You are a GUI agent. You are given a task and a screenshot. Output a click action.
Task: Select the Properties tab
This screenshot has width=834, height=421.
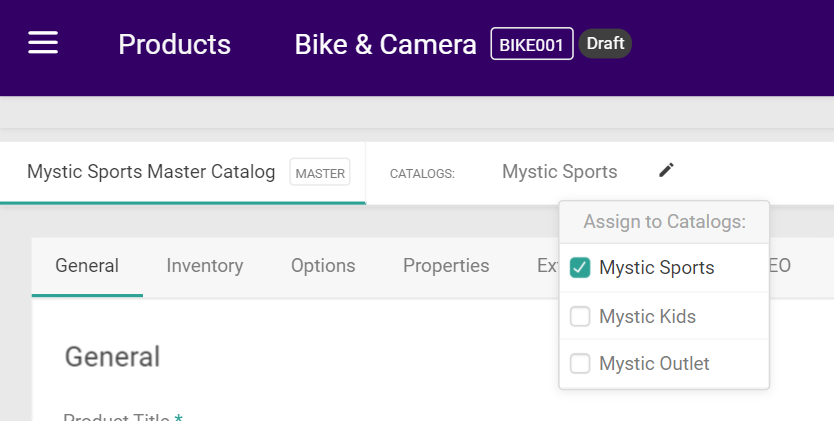[x=446, y=266]
